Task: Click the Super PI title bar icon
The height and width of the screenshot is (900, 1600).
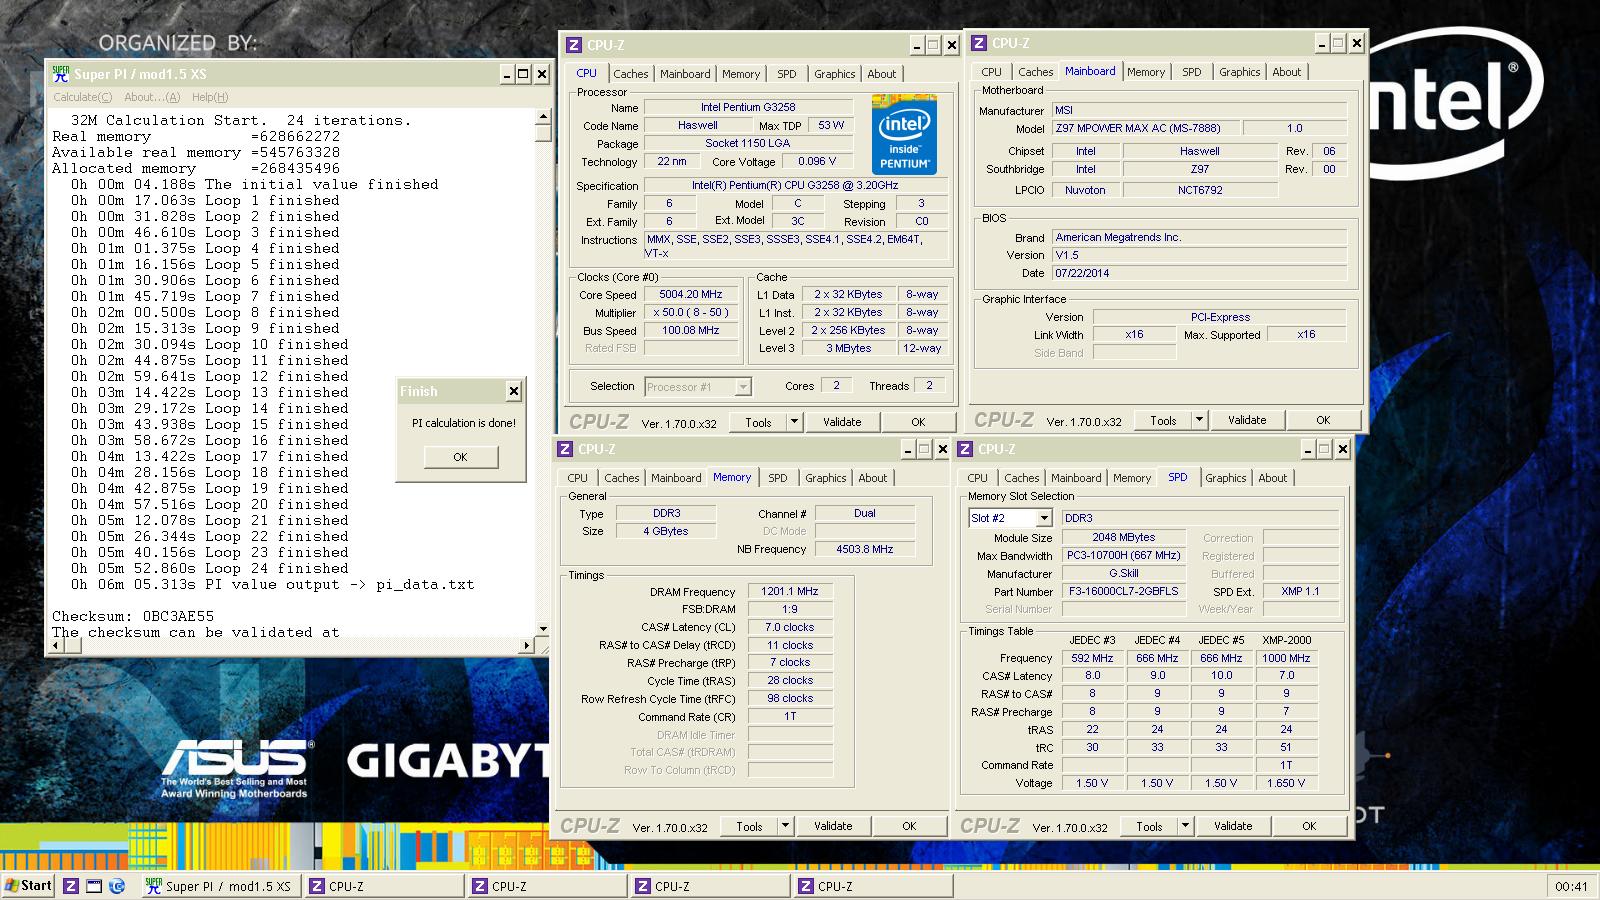Action: 61,74
